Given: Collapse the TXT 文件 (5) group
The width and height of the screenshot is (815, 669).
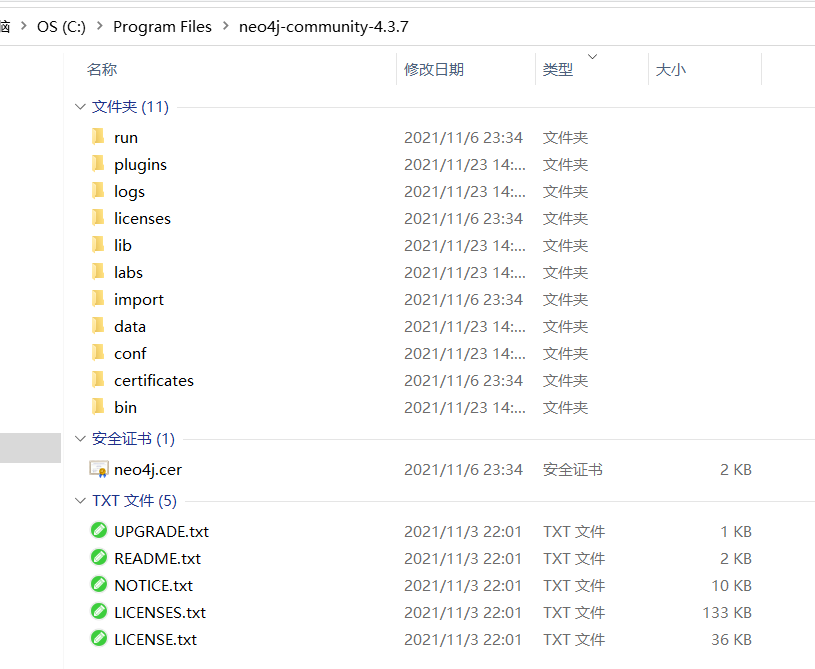Looking at the screenshot, I should [80, 501].
